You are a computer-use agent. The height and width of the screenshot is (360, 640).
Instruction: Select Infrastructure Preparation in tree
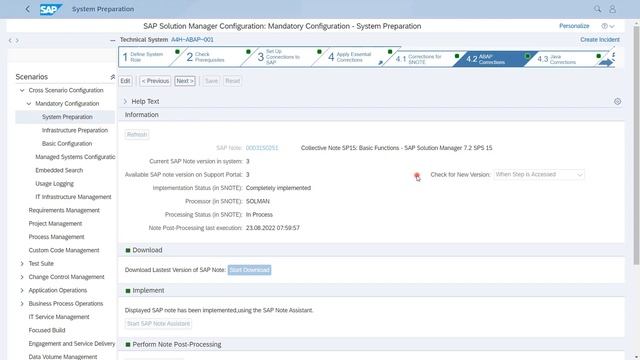tap(75, 130)
